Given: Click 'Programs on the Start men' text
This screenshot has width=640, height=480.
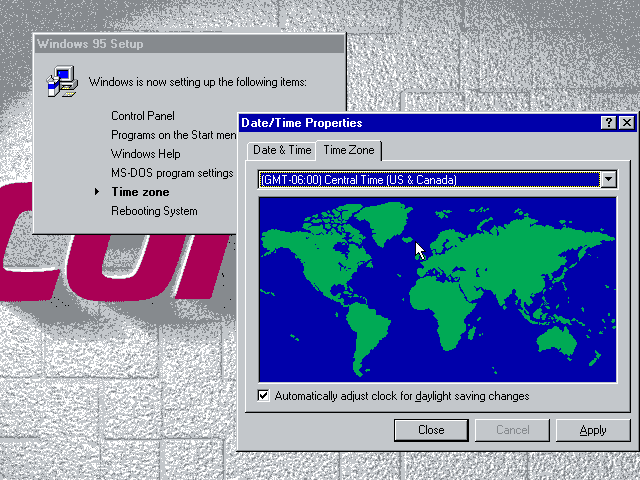Looking at the screenshot, I should [173, 135].
